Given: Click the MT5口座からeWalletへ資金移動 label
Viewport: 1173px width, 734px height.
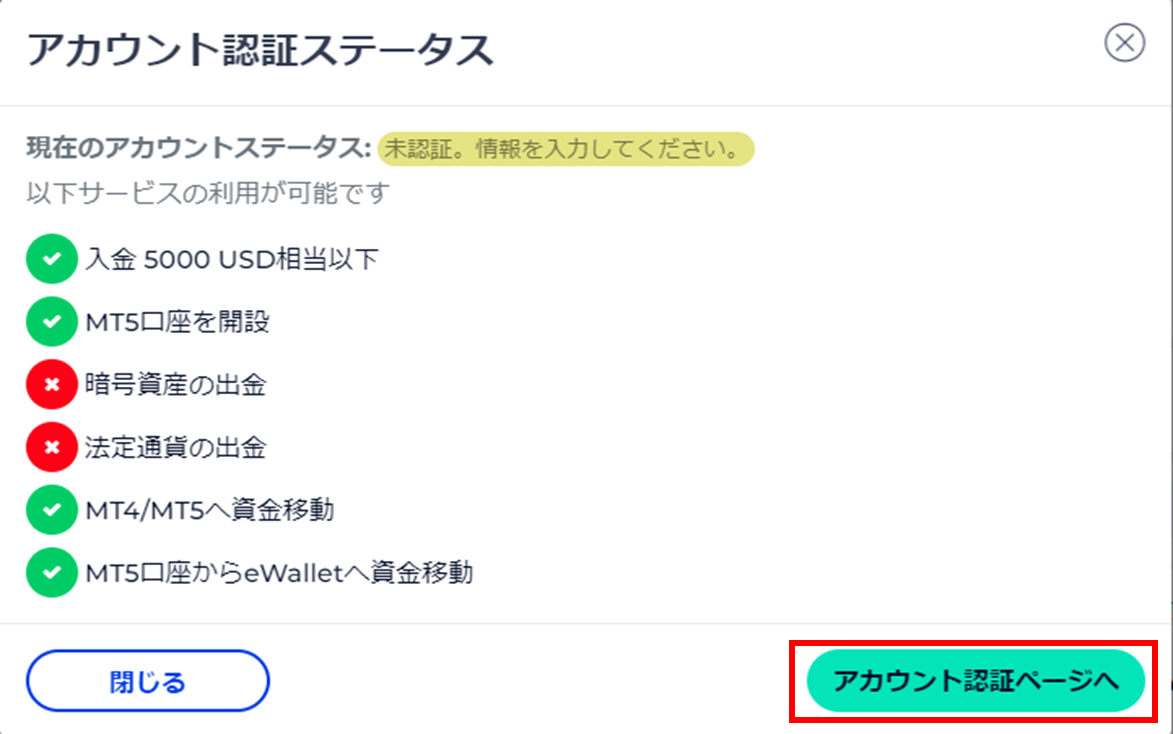Looking at the screenshot, I should click(279, 573).
